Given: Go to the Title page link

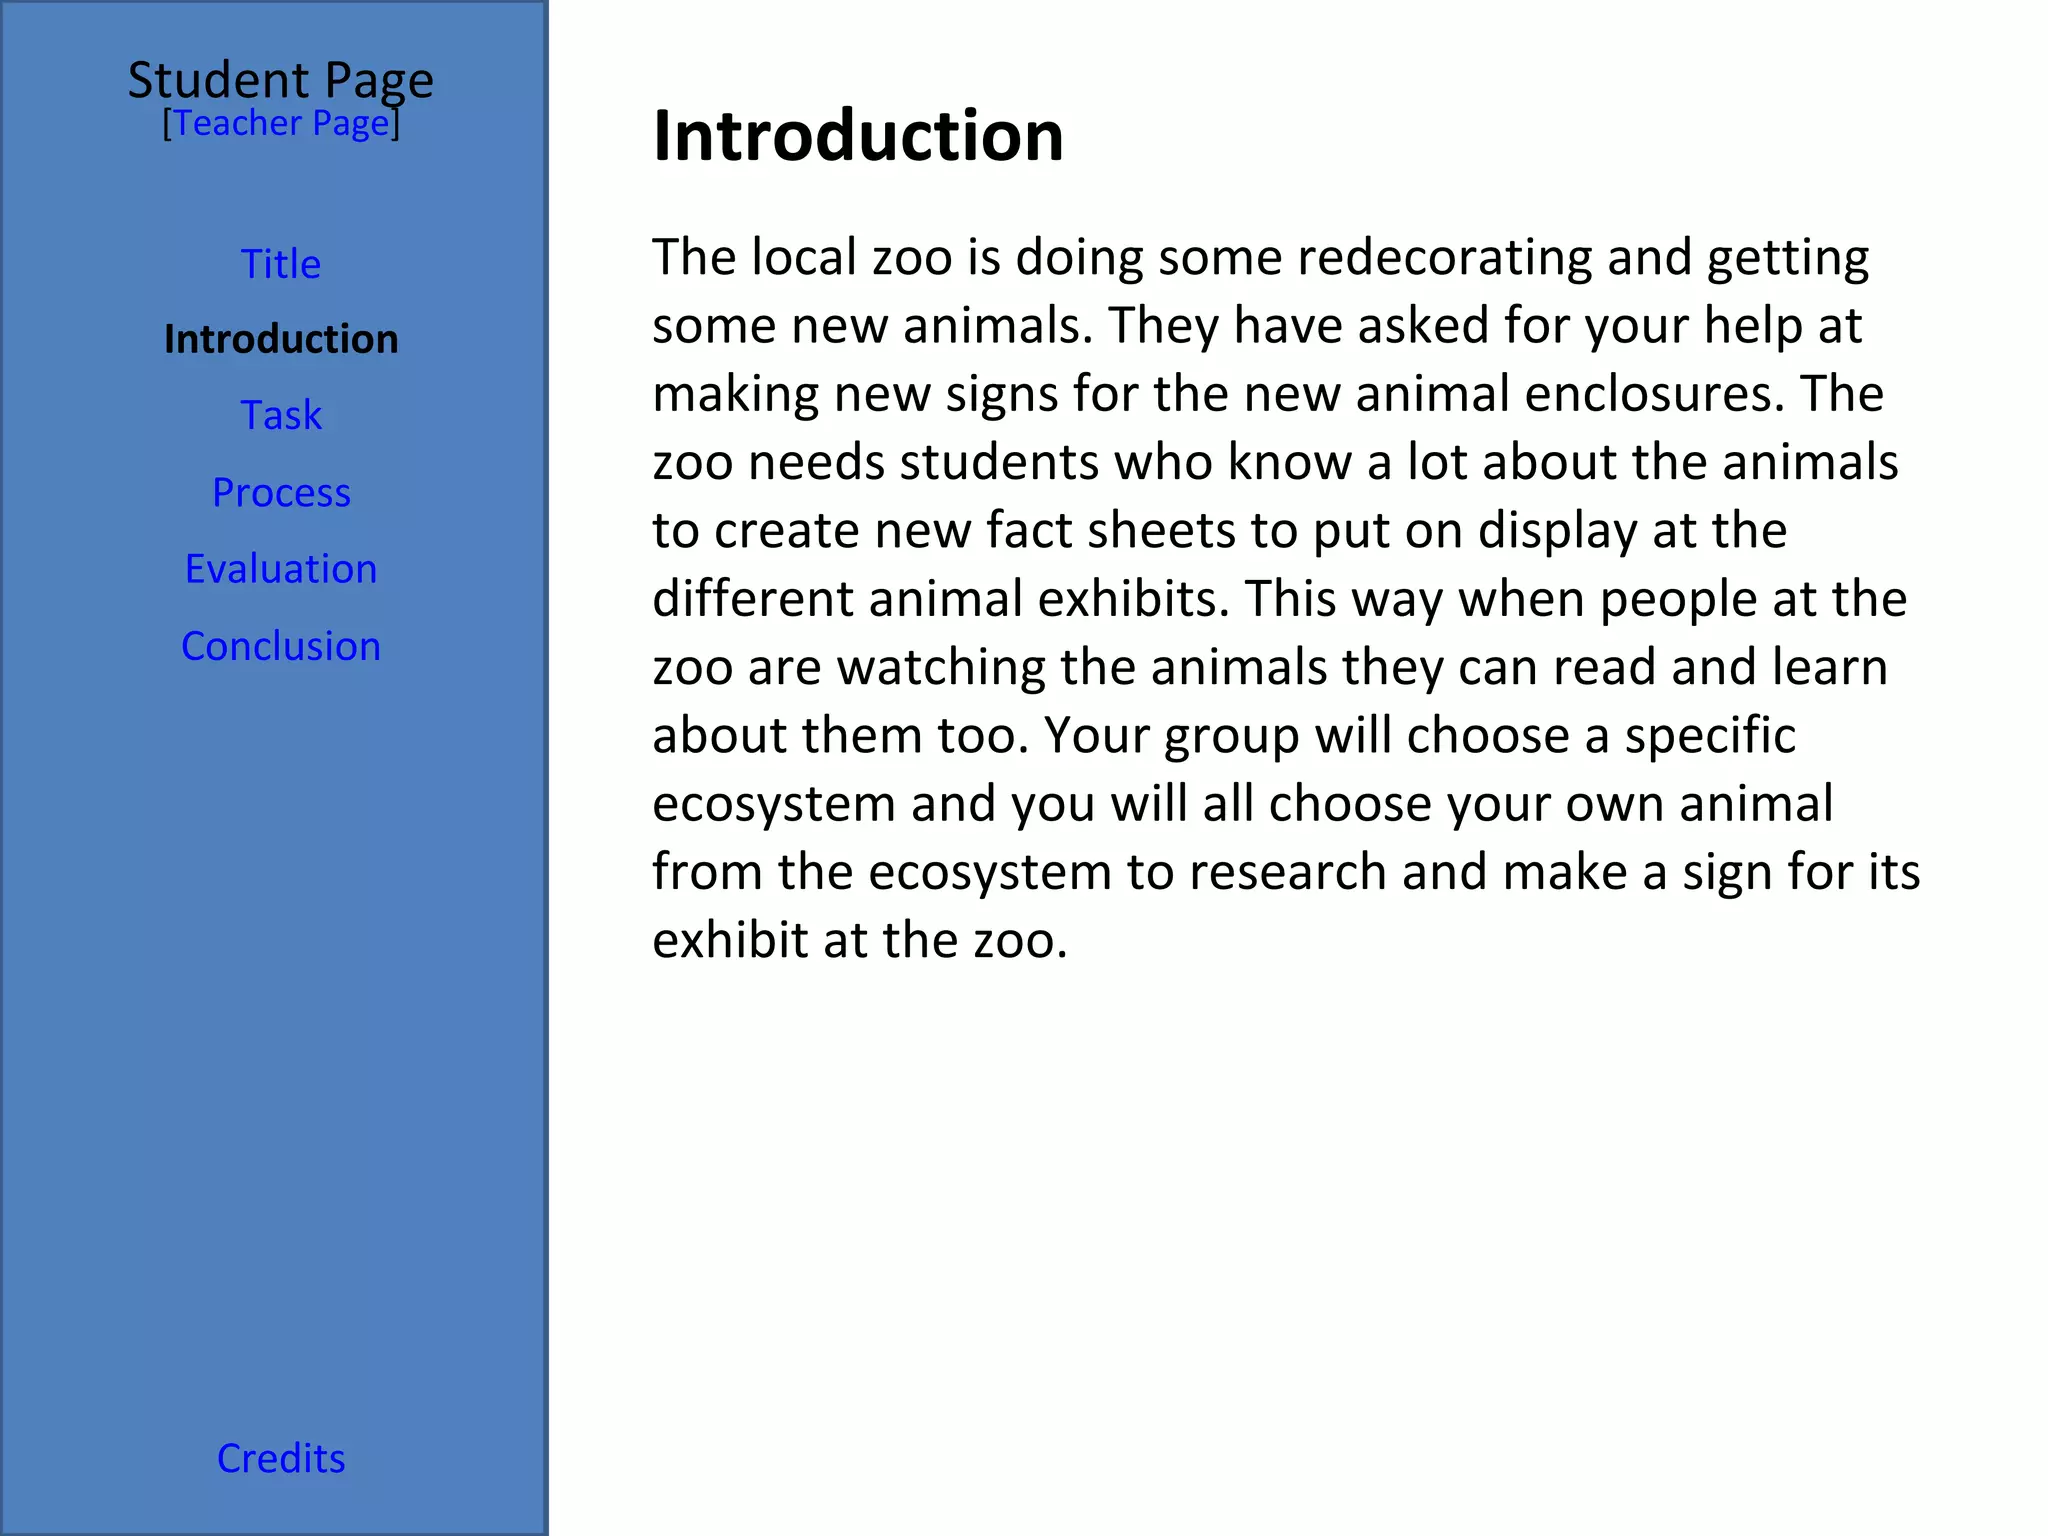Looking at the screenshot, I should click(281, 265).
